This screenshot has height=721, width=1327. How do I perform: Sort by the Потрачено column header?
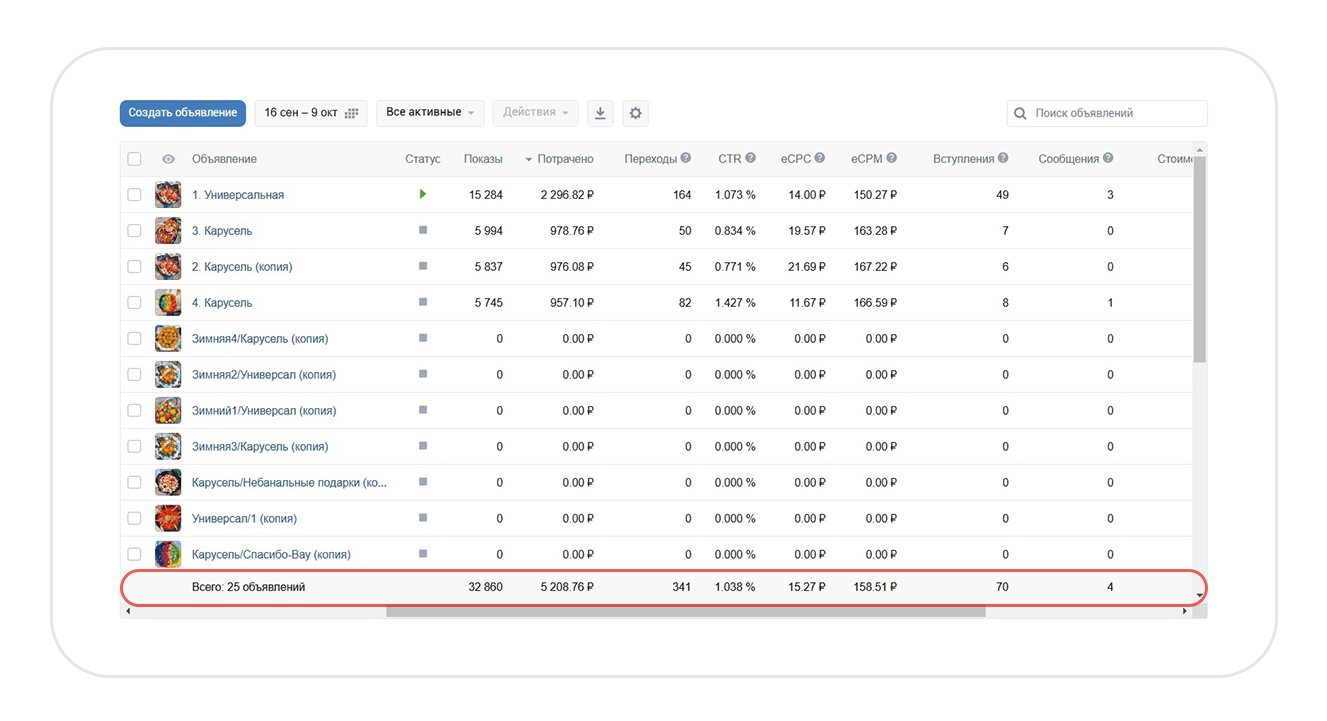tap(564, 159)
